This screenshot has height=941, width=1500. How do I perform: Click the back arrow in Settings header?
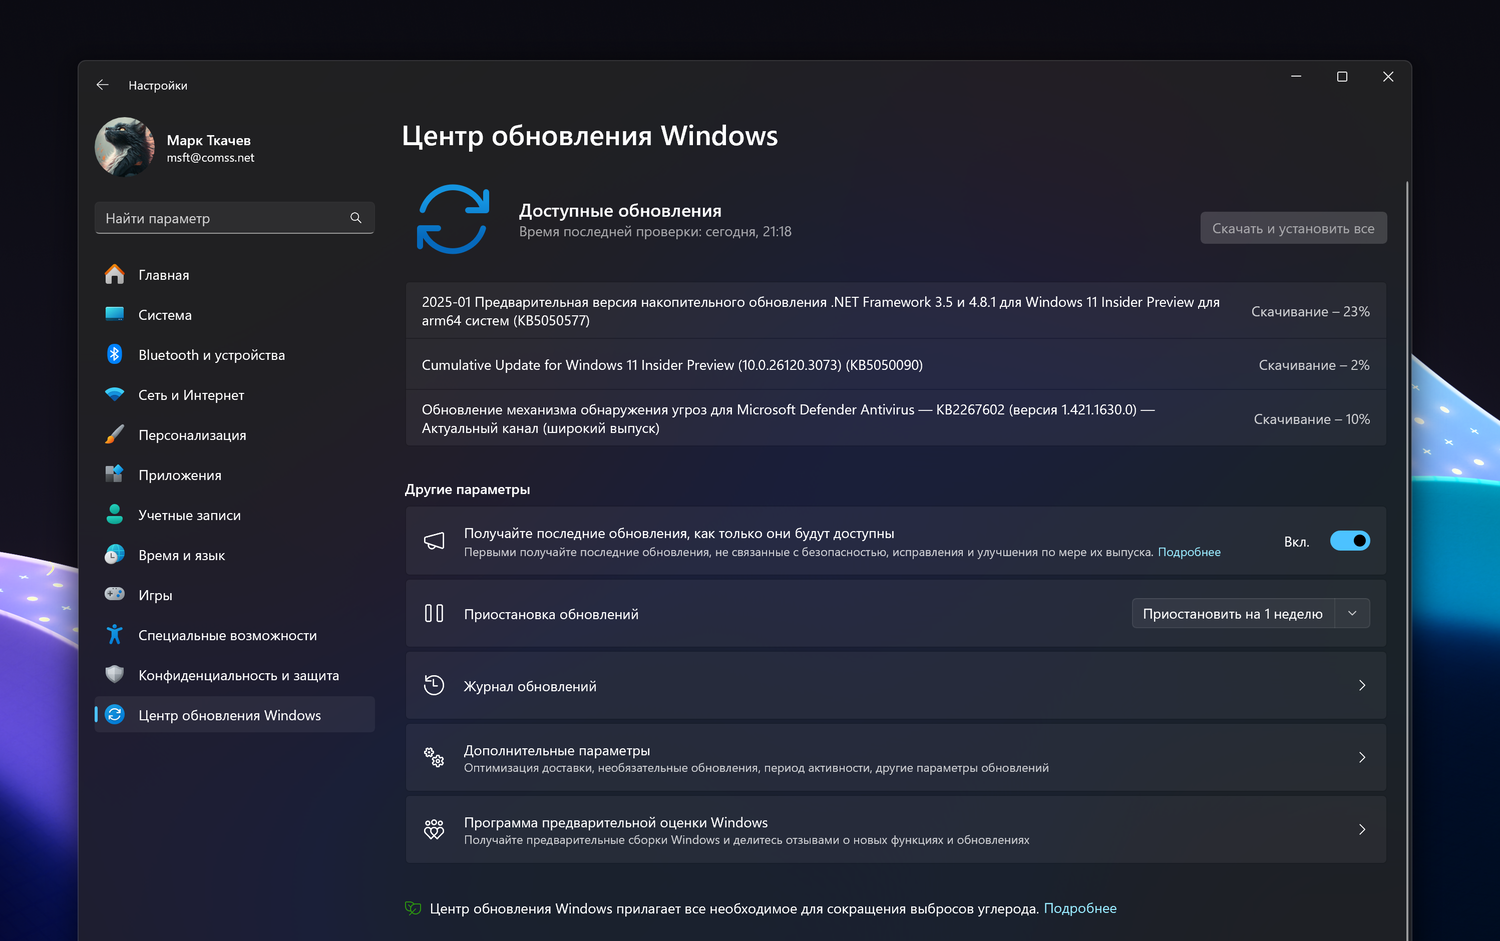(x=102, y=85)
